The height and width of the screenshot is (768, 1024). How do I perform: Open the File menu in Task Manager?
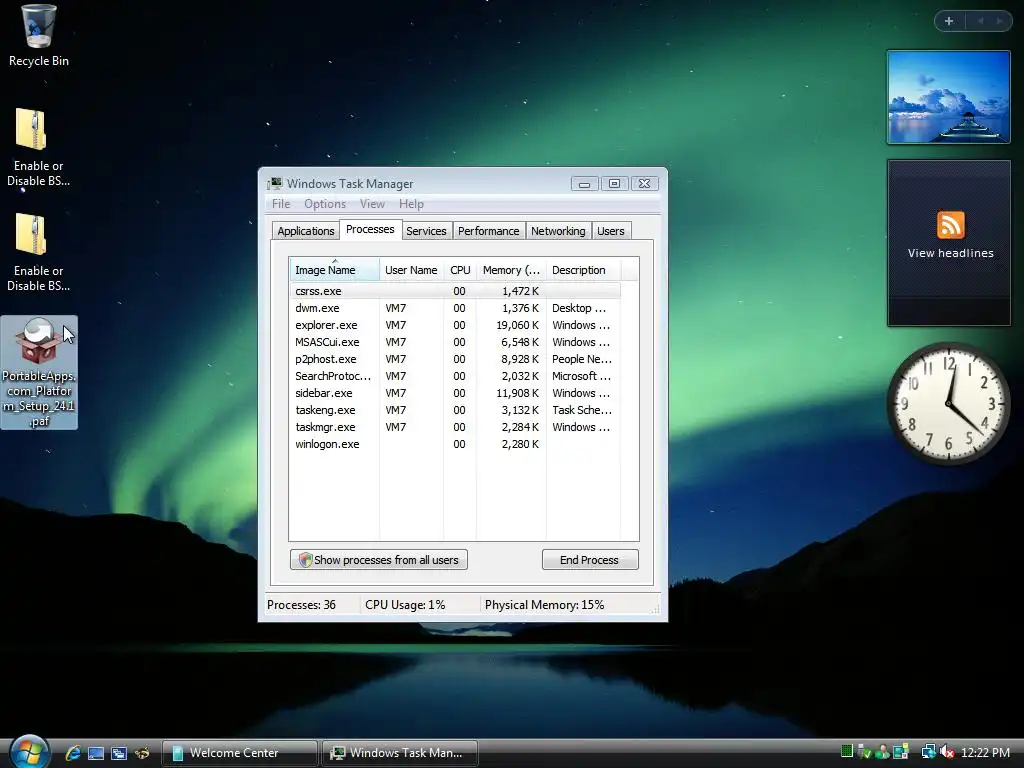point(281,204)
